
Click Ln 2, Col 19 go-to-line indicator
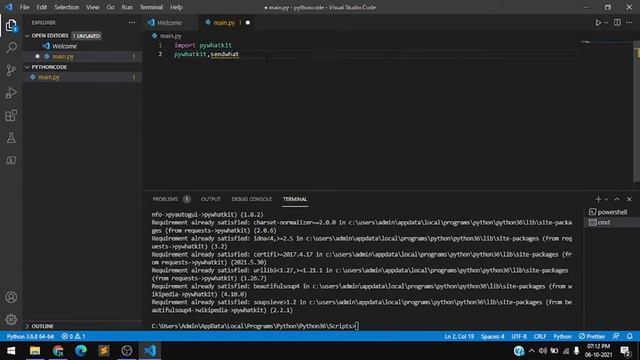459,336
